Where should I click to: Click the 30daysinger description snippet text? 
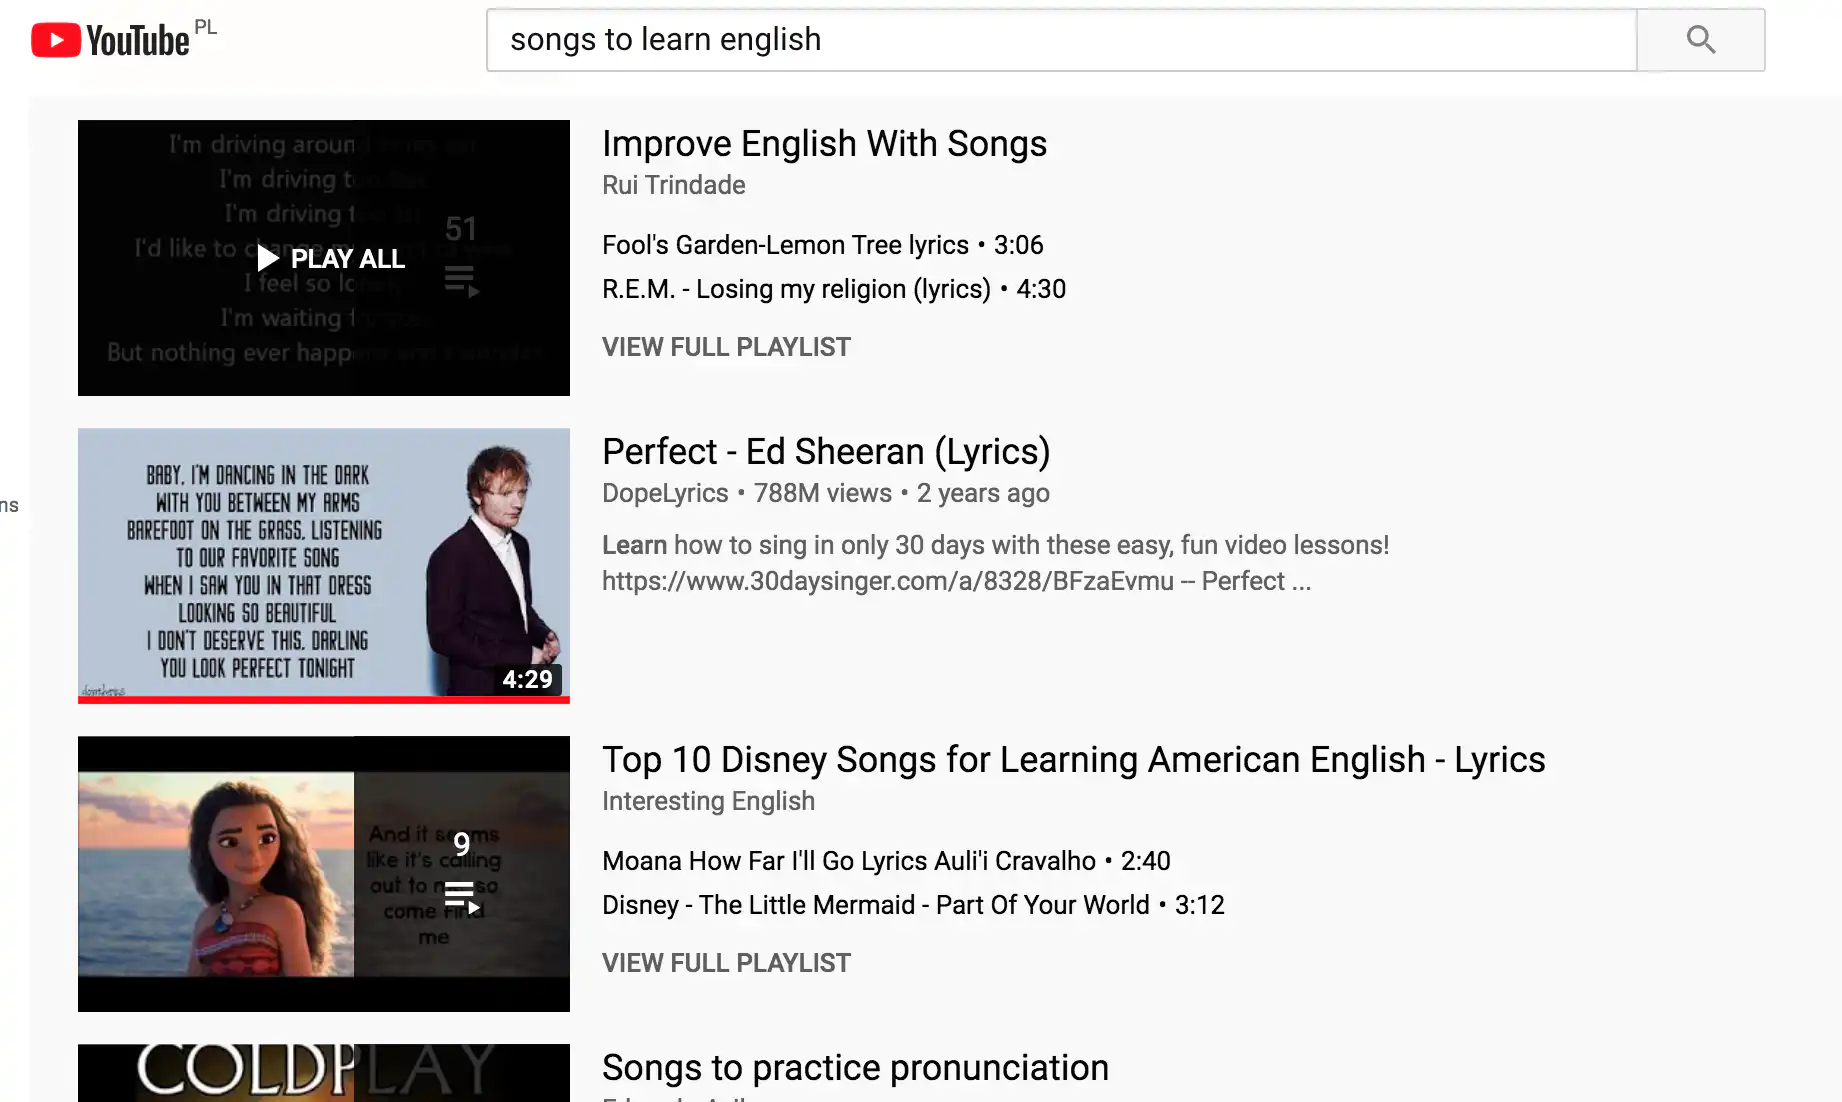tap(995, 563)
